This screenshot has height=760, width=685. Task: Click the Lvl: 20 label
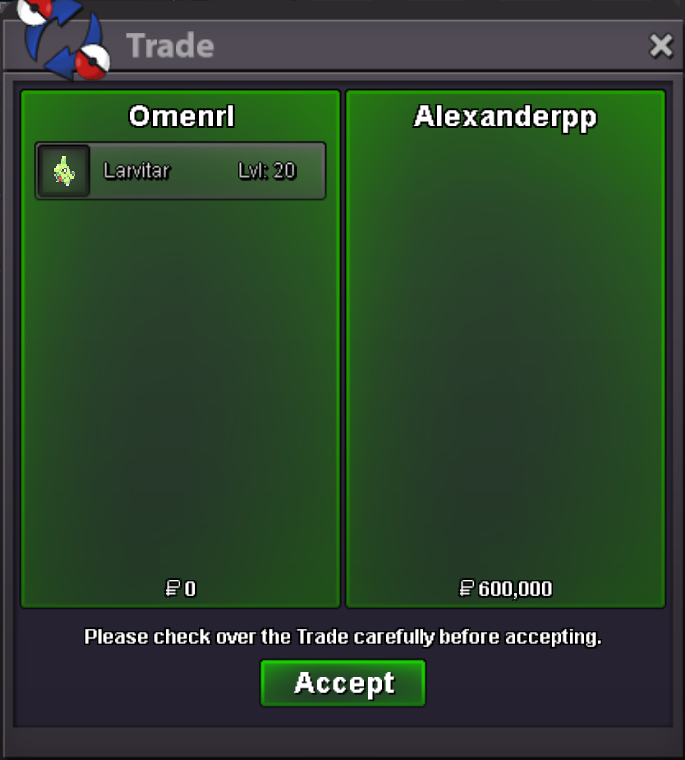[x=267, y=171]
